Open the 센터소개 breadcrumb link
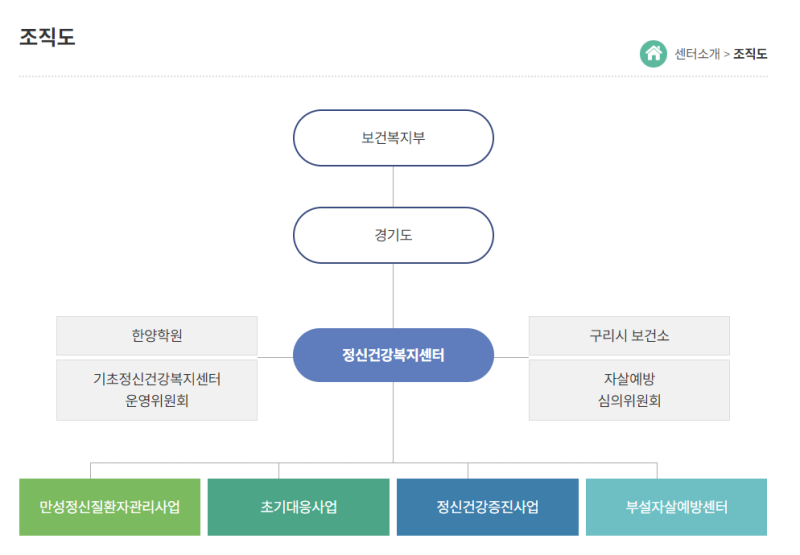 696,54
